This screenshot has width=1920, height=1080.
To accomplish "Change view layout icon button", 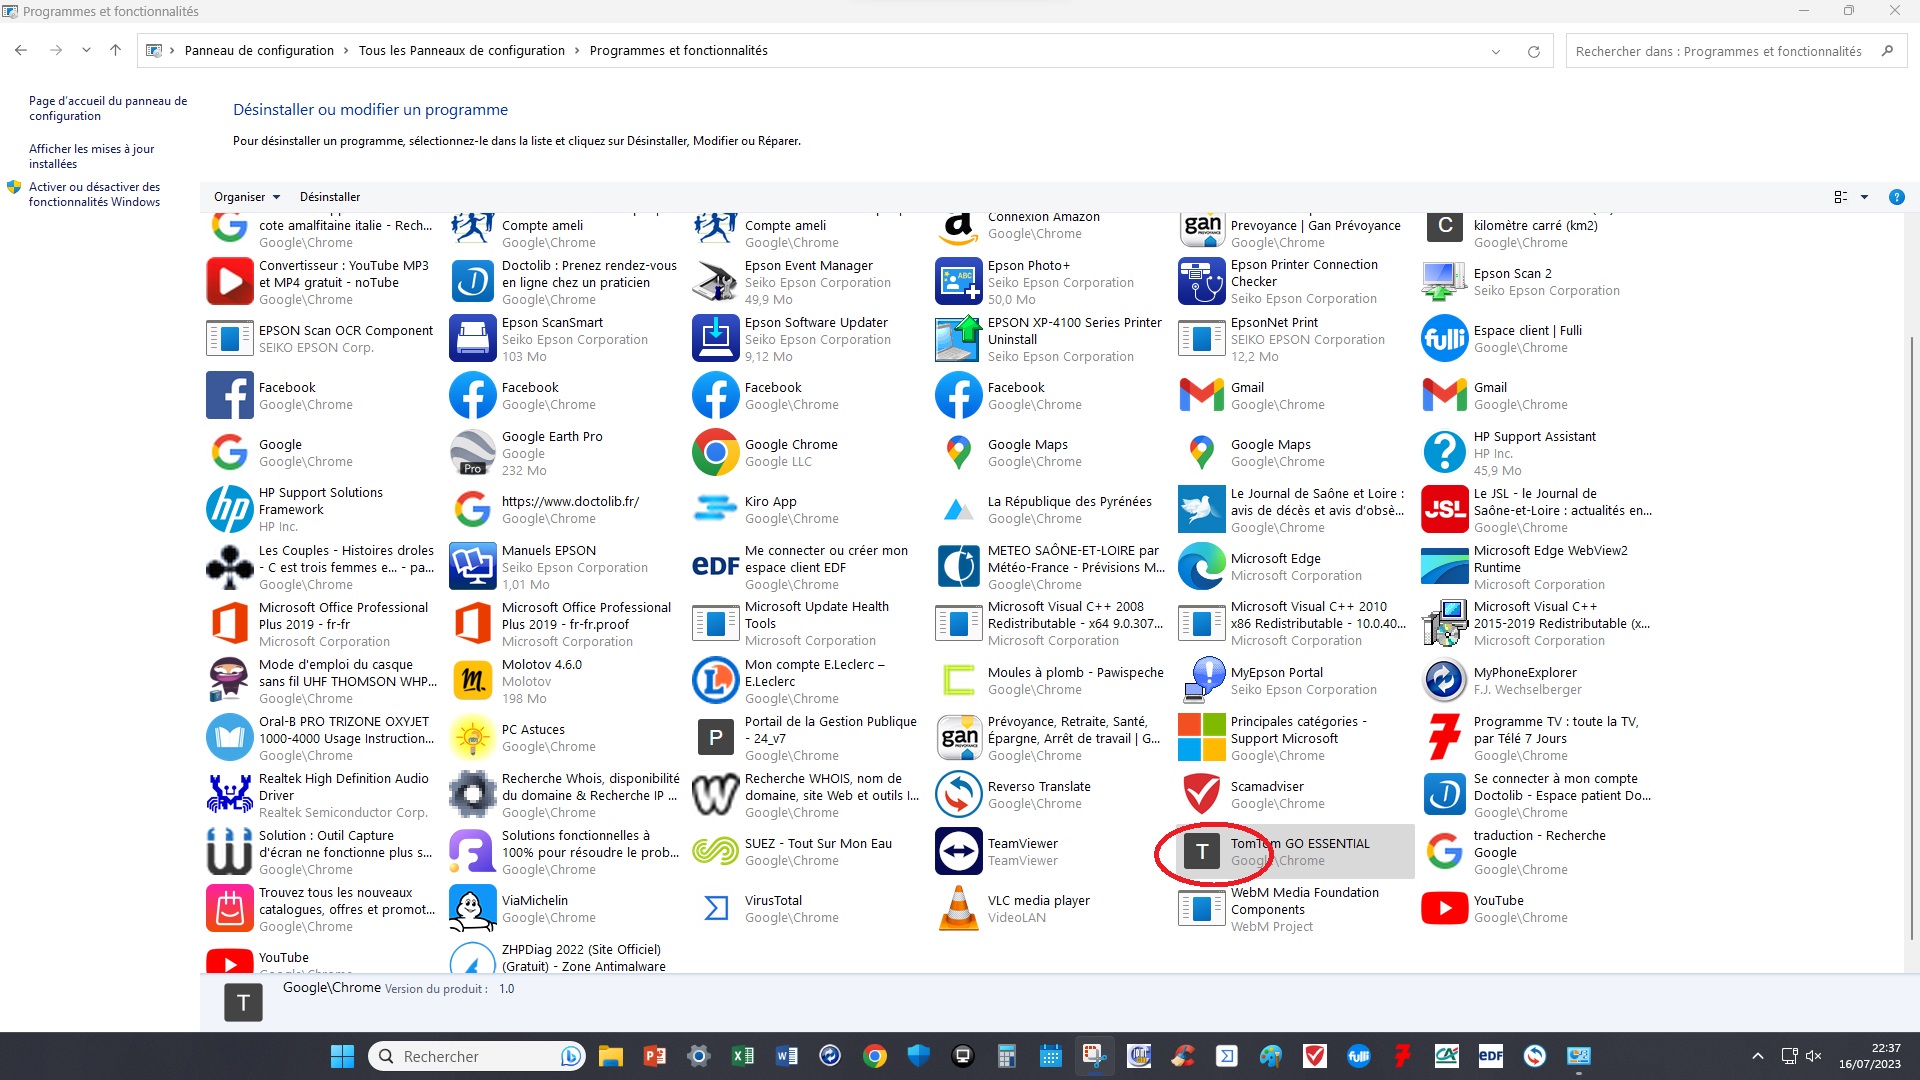I will [x=1840, y=197].
